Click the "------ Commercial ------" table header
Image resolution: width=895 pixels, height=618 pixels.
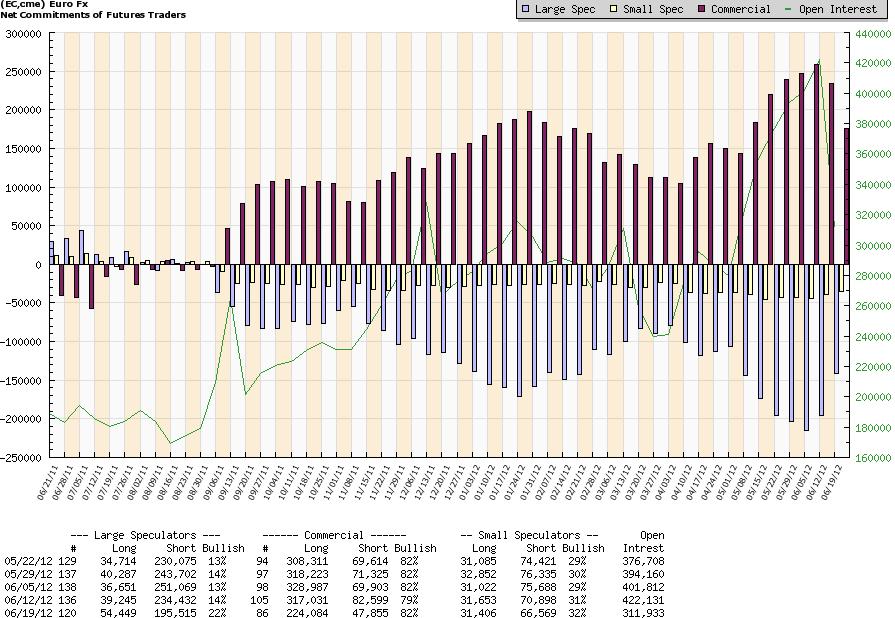point(334,535)
